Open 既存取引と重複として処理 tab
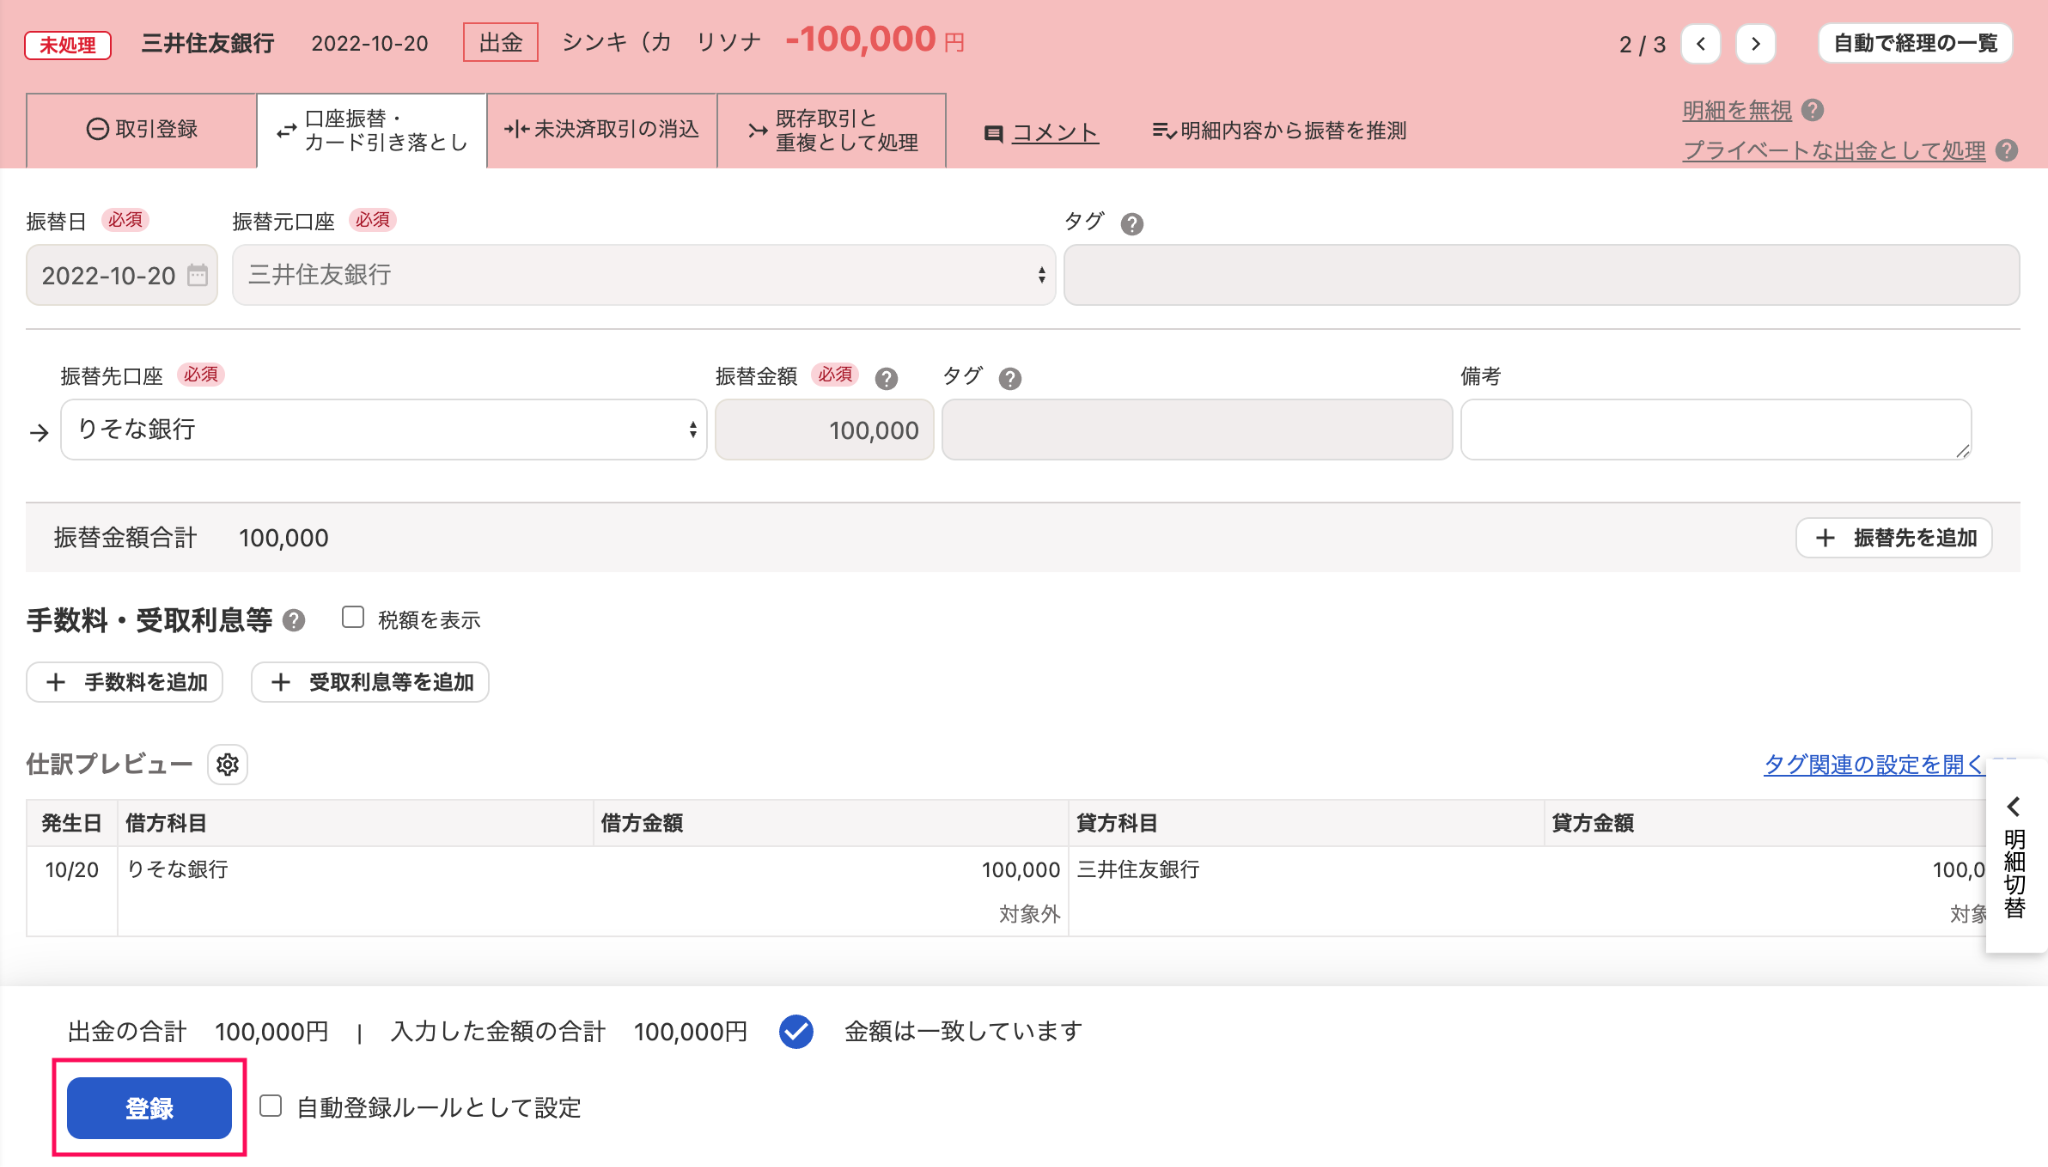2048x1167 pixels. [832, 130]
